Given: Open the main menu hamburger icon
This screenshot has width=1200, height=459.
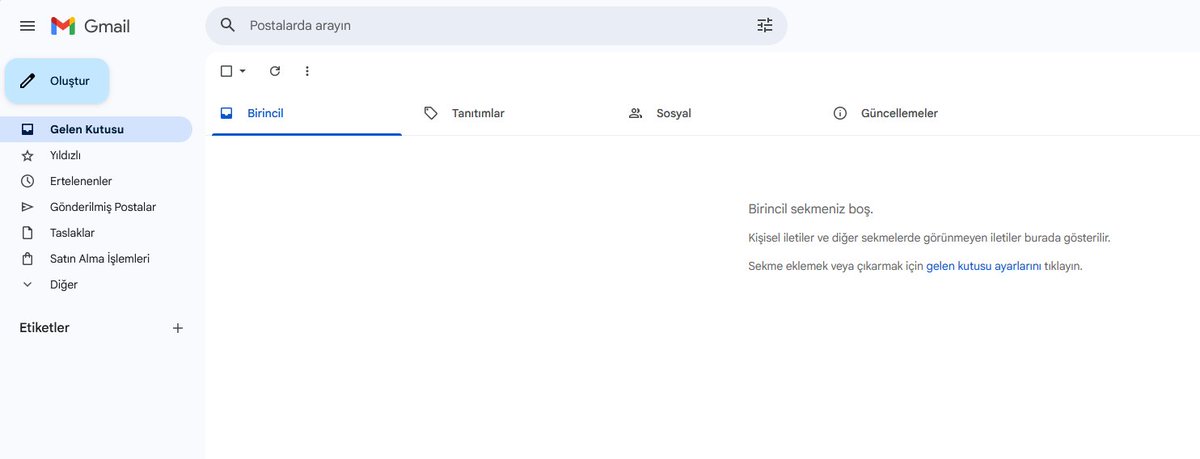Looking at the screenshot, I should pyautogui.click(x=27, y=26).
